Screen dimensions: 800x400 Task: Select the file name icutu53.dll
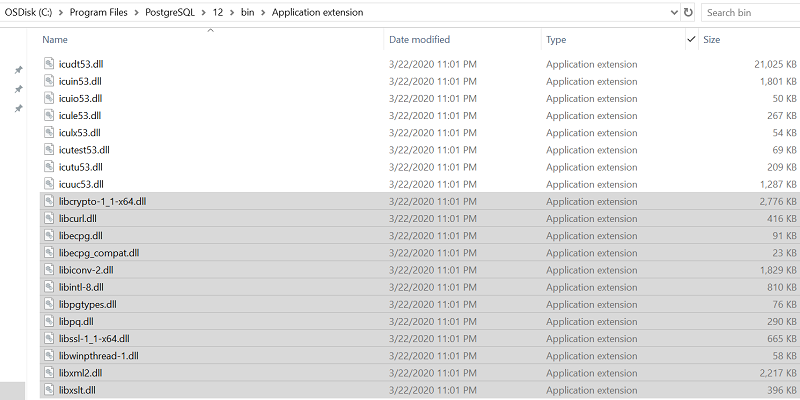(x=81, y=167)
